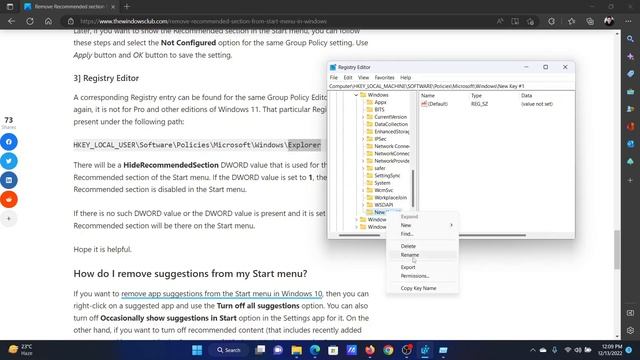This screenshot has width=640, height=360.
Task: Collapse the Windows key in the registry tree
Action: point(356,95)
